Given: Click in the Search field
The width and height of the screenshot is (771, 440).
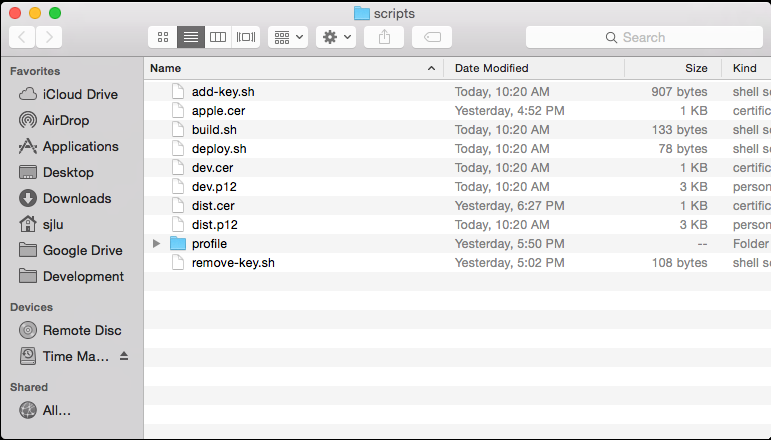Looking at the screenshot, I should tap(644, 37).
